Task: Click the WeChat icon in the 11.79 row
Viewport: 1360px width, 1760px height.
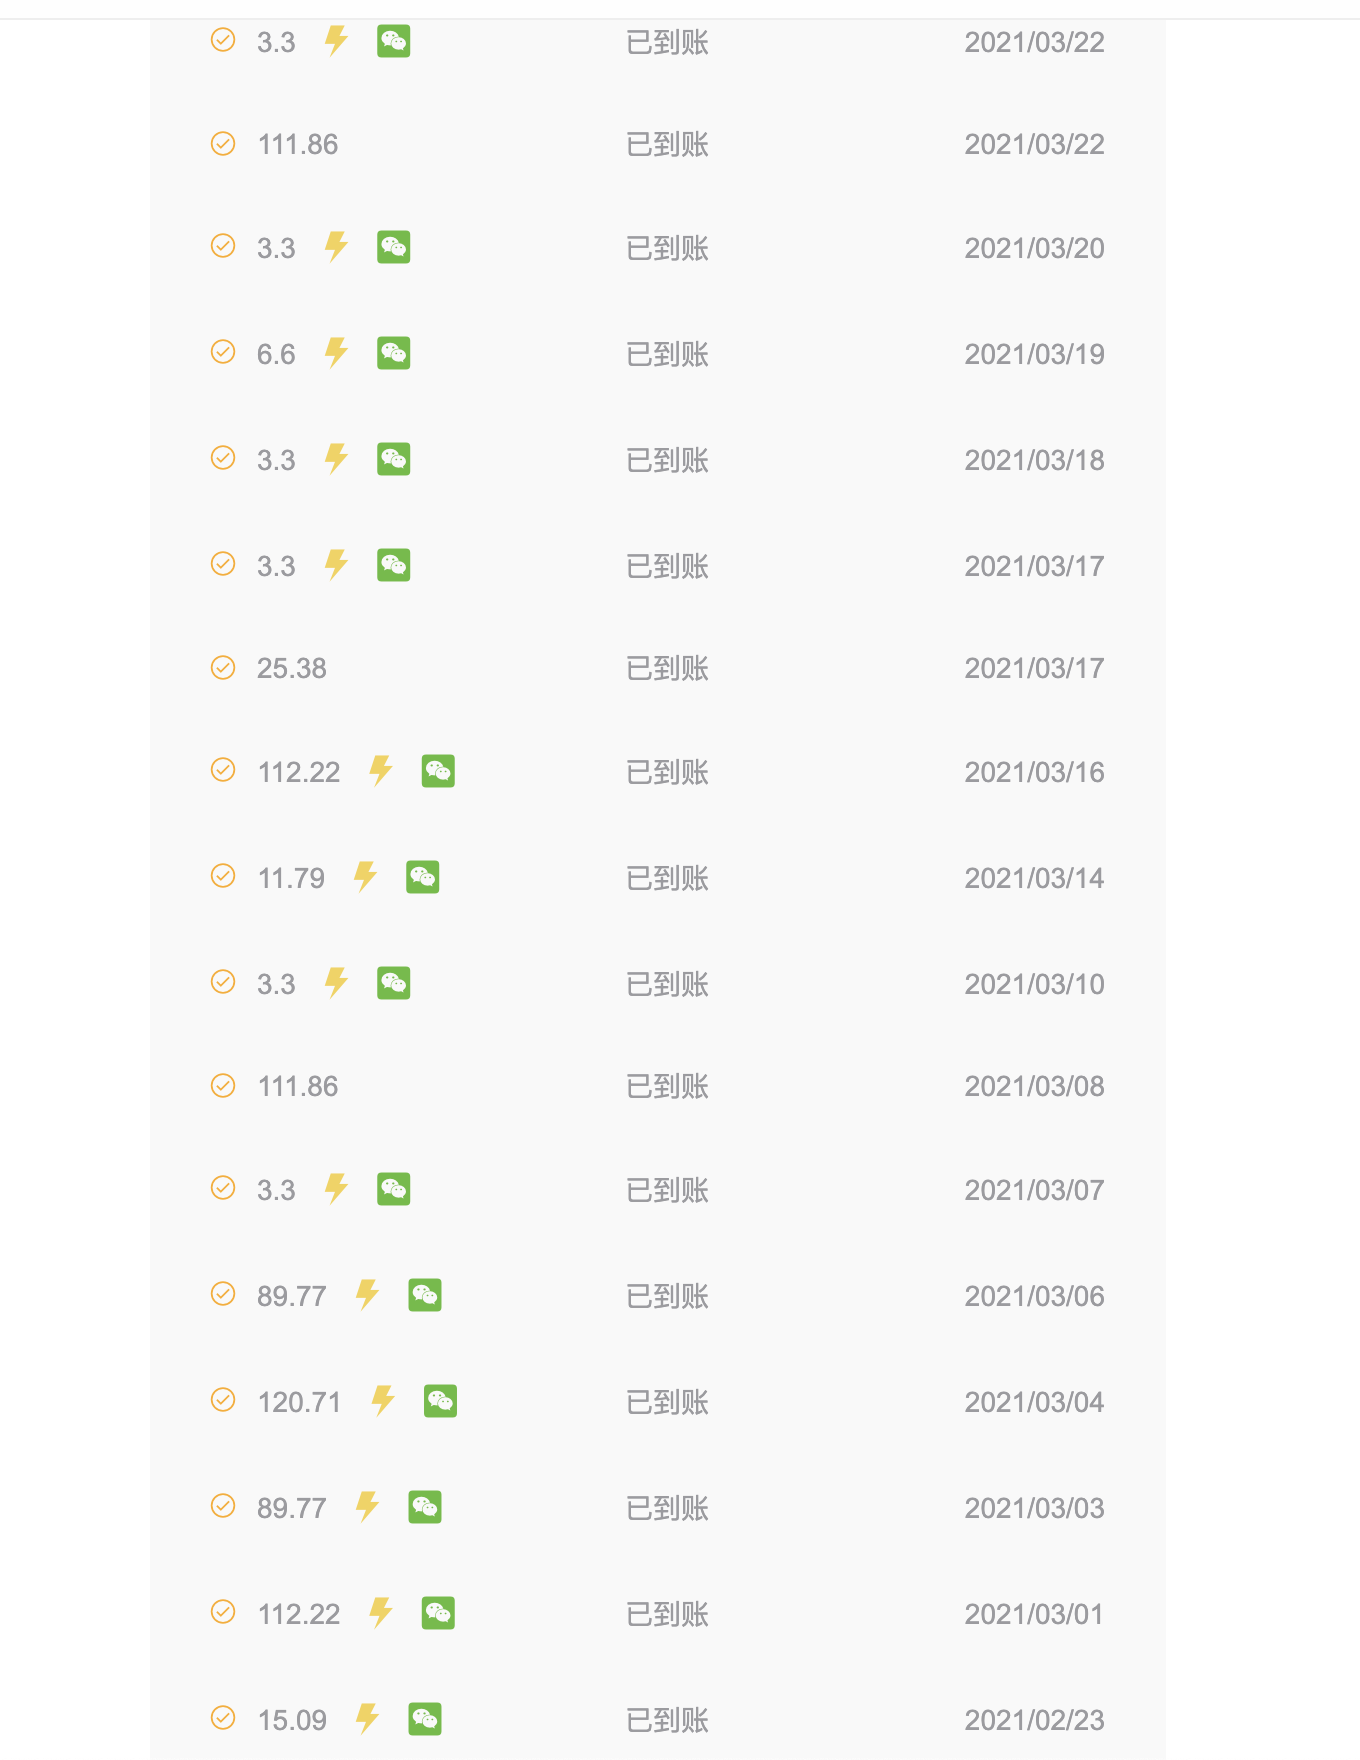Action: (422, 877)
